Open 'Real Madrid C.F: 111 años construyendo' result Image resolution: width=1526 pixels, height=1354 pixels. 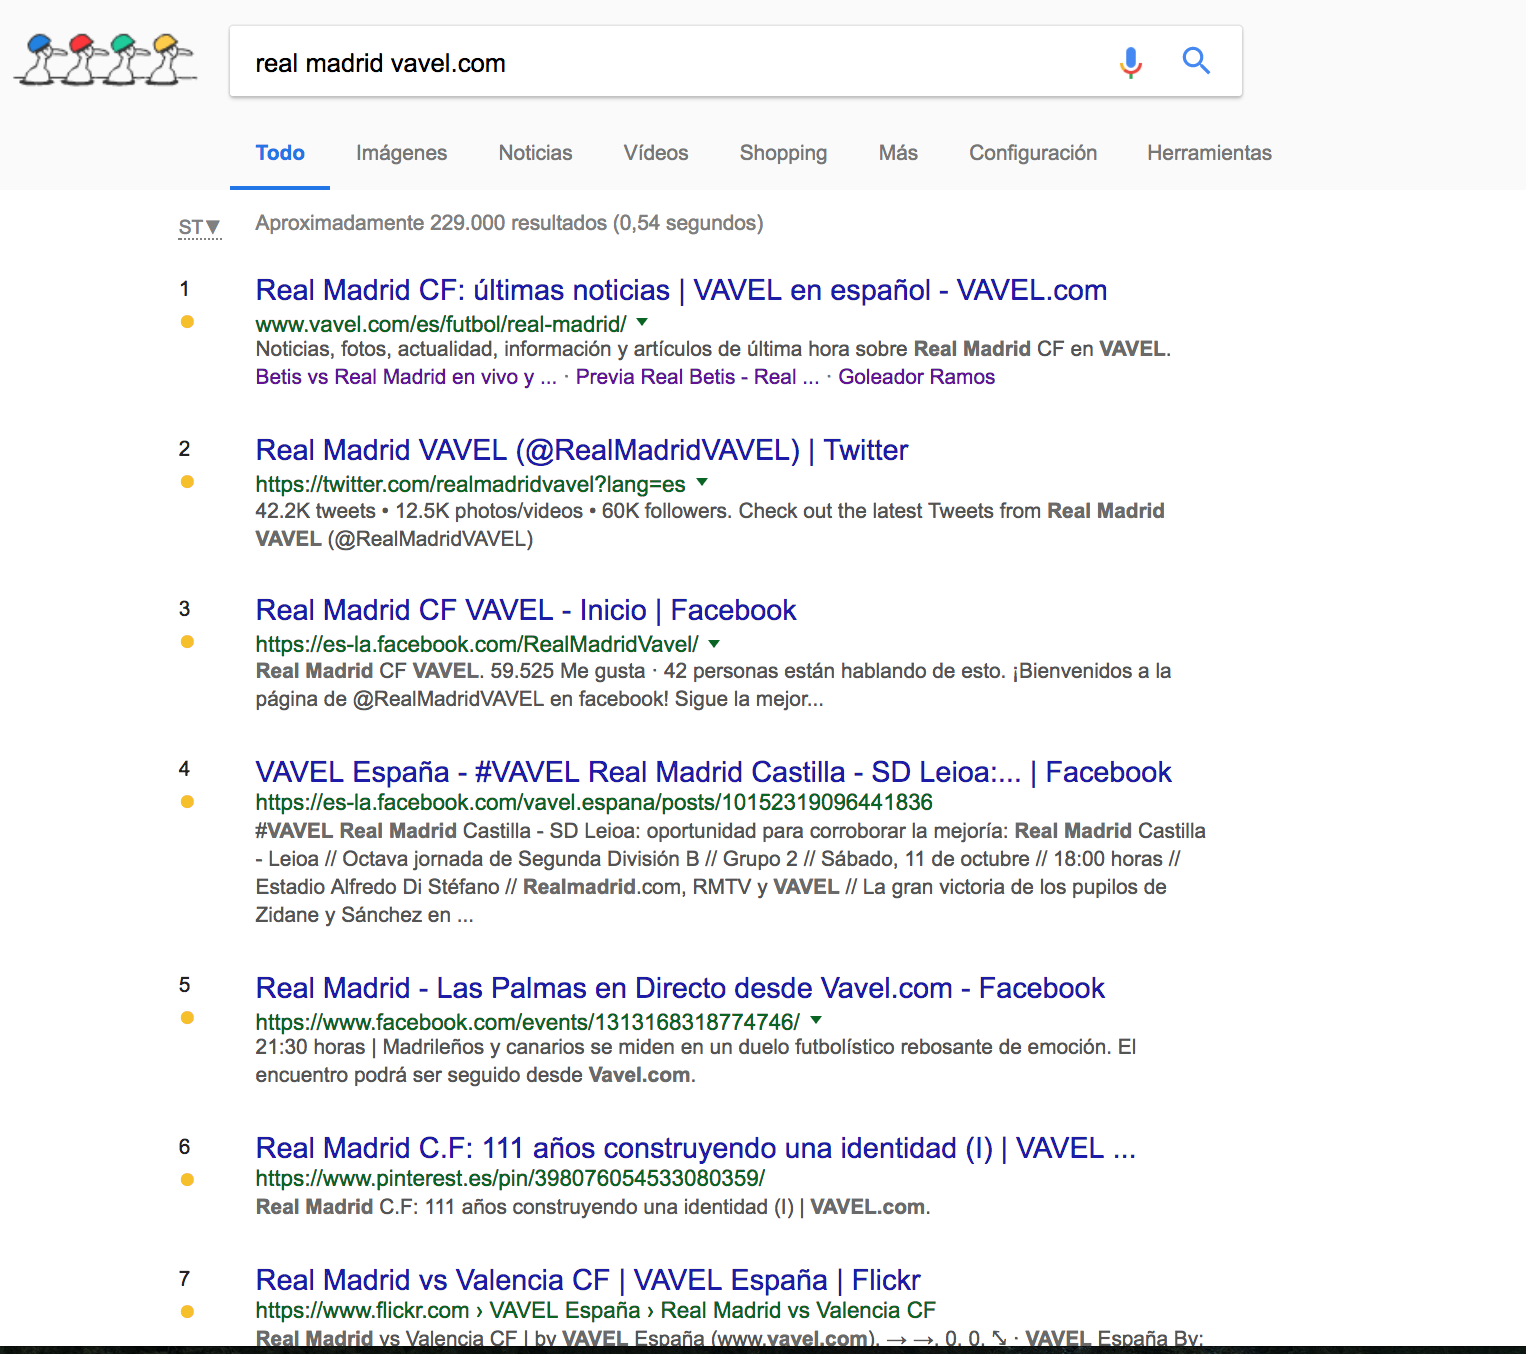[x=696, y=1148]
